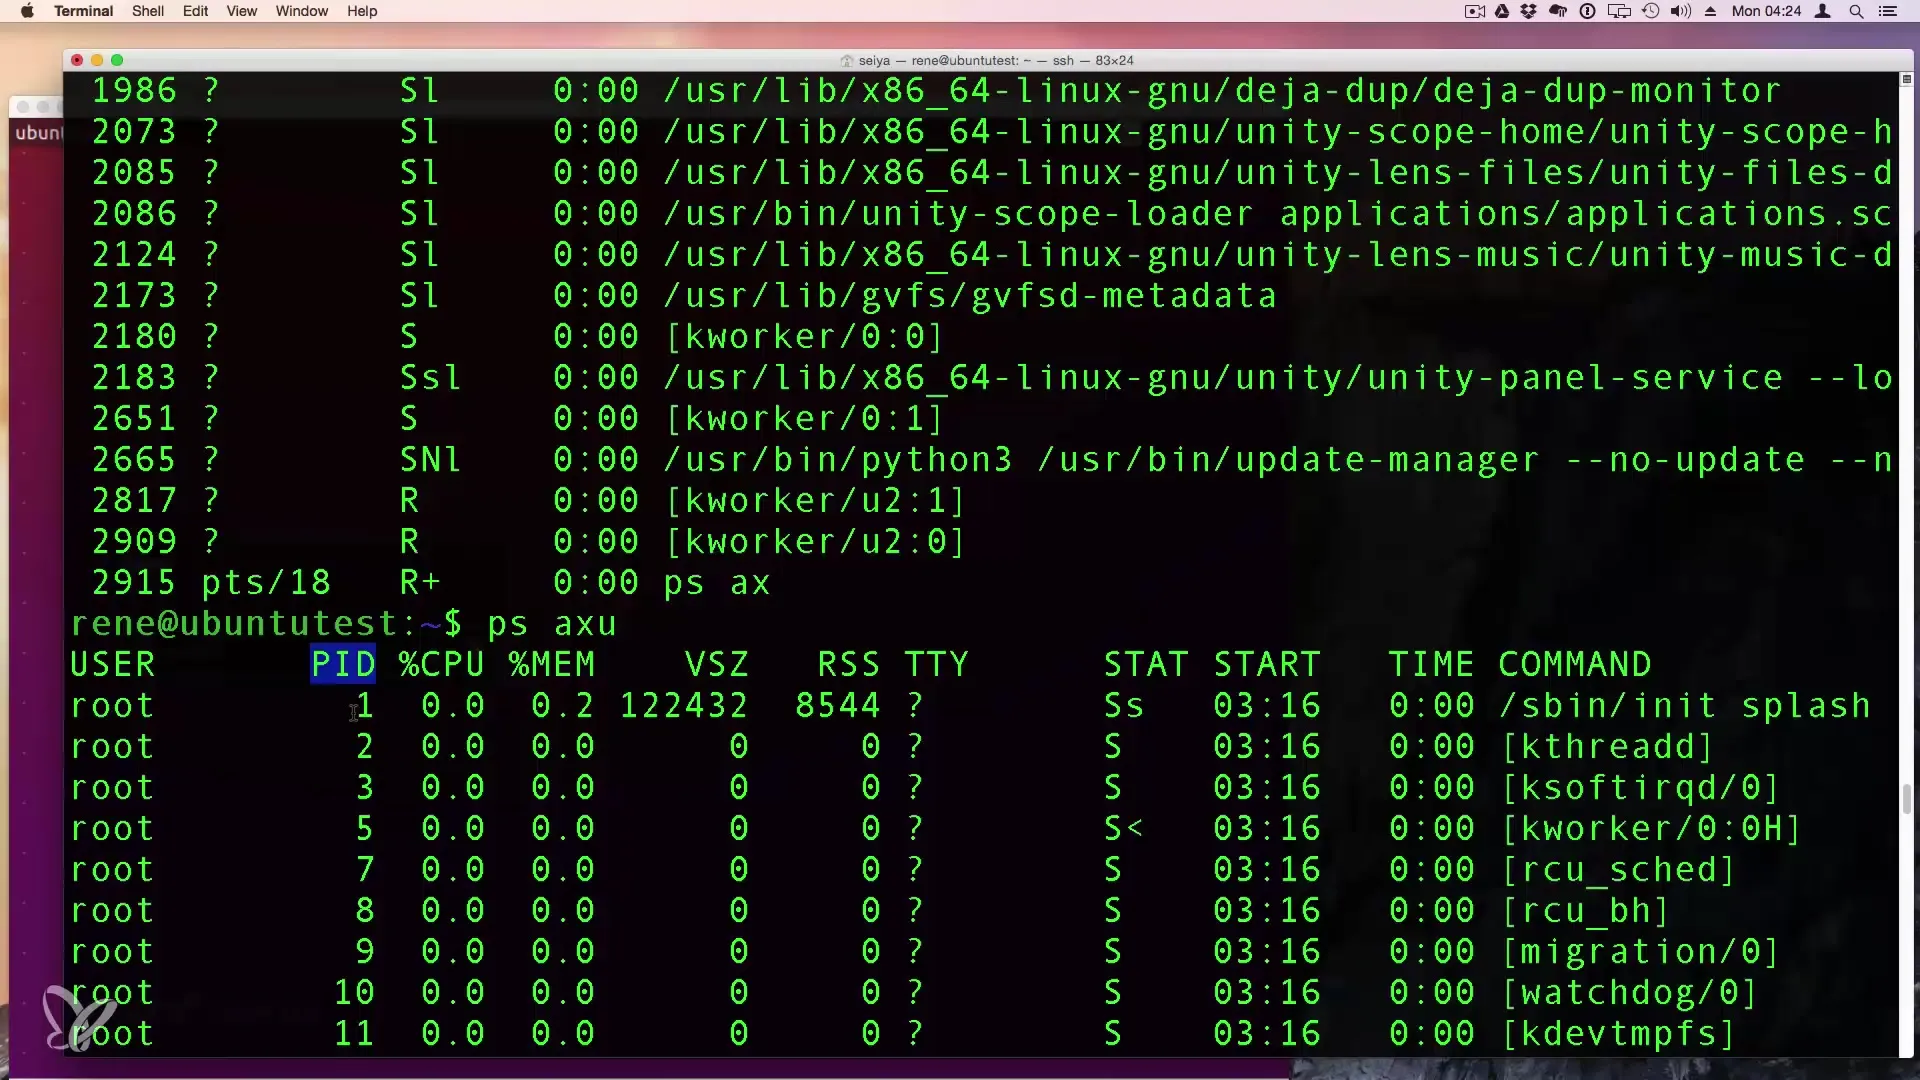Click the VSZ value 122432
Screen dimensions: 1920x1080
[x=684, y=705]
